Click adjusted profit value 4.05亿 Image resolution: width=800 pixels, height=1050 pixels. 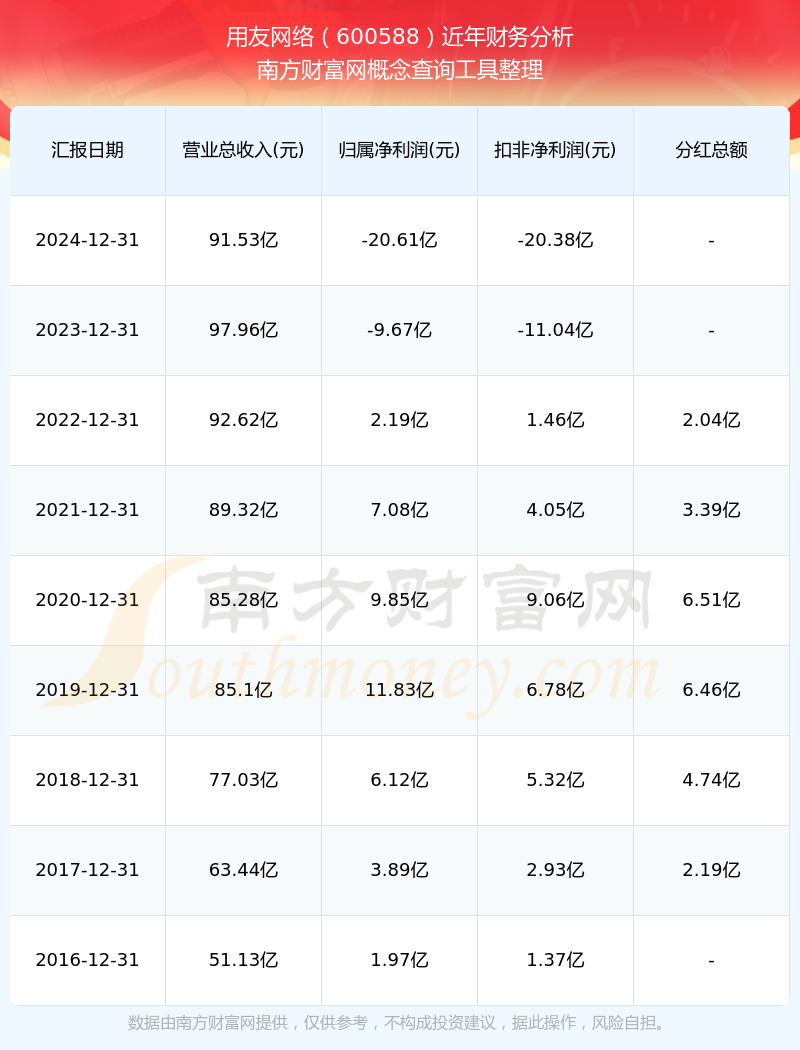click(x=555, y=510)
